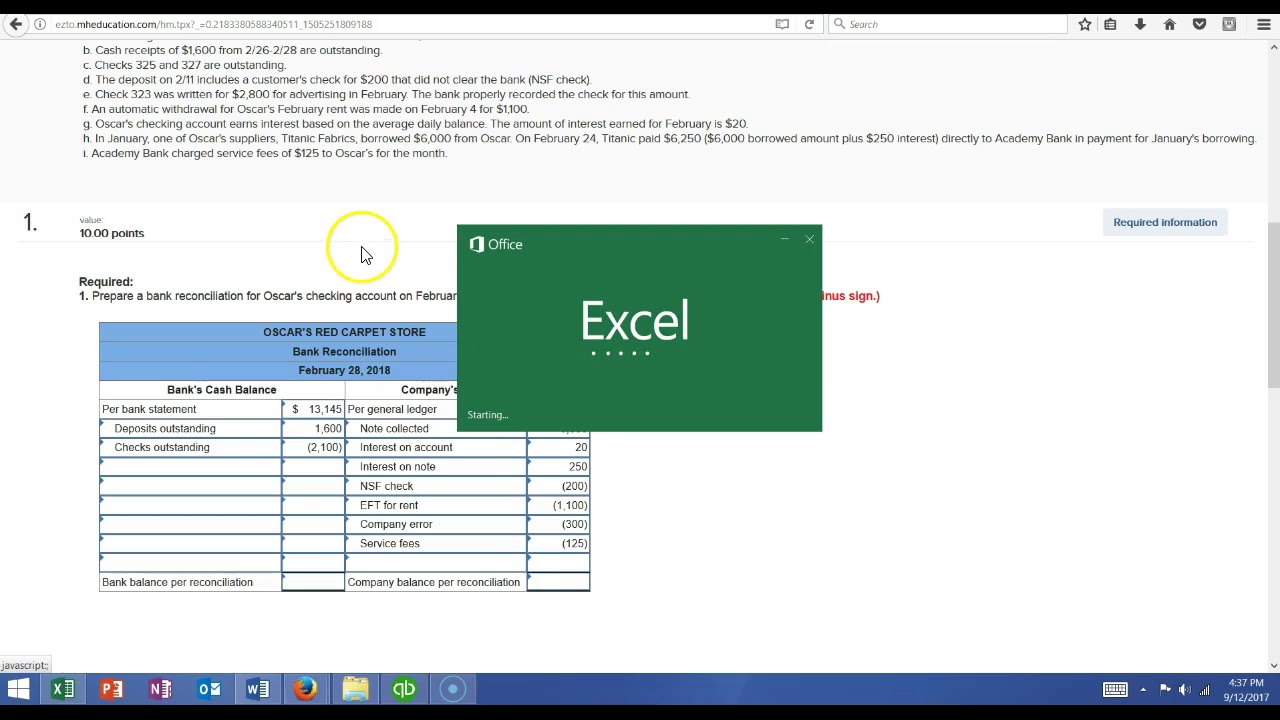Click screen recorder taskbar icon
Viewport: 1280px width, 720px height.
(x=452, y=689)
